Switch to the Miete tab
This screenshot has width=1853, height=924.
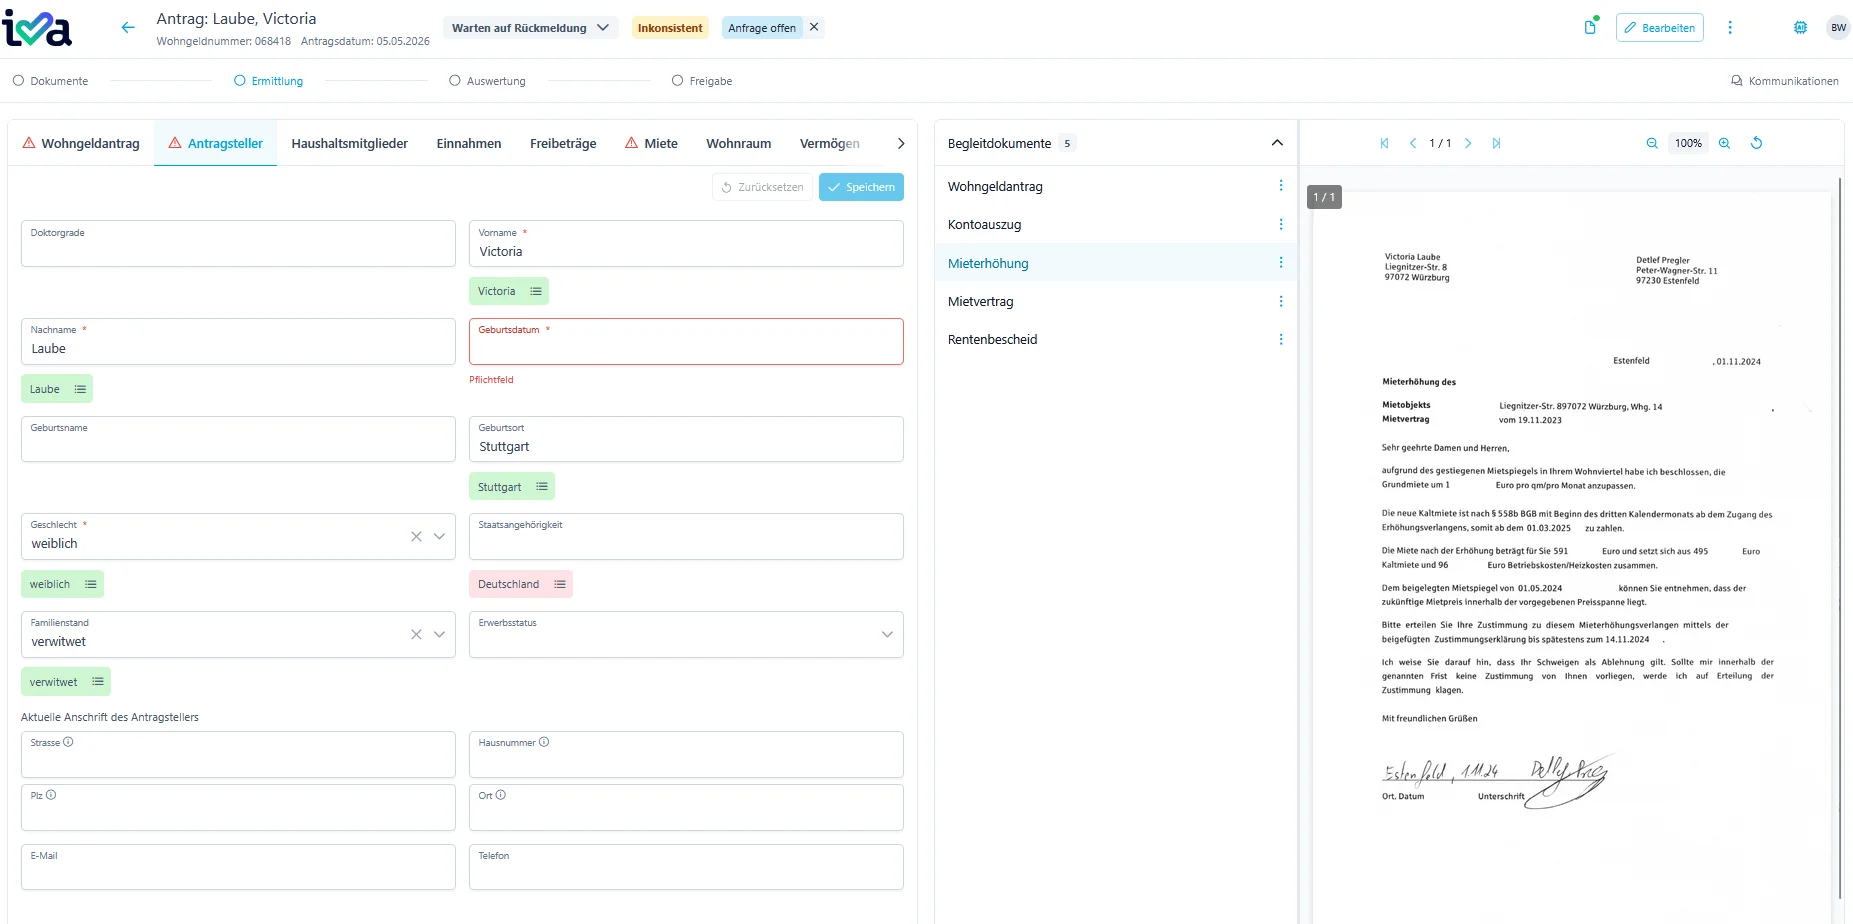tap(651, 143)
